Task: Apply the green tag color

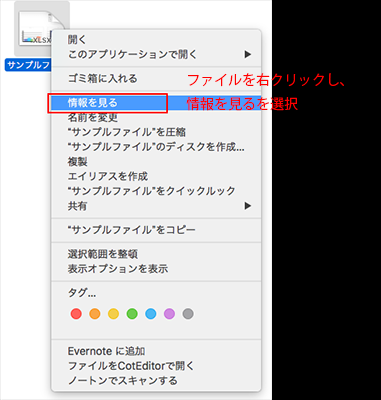Action: [x=132, y=314]
